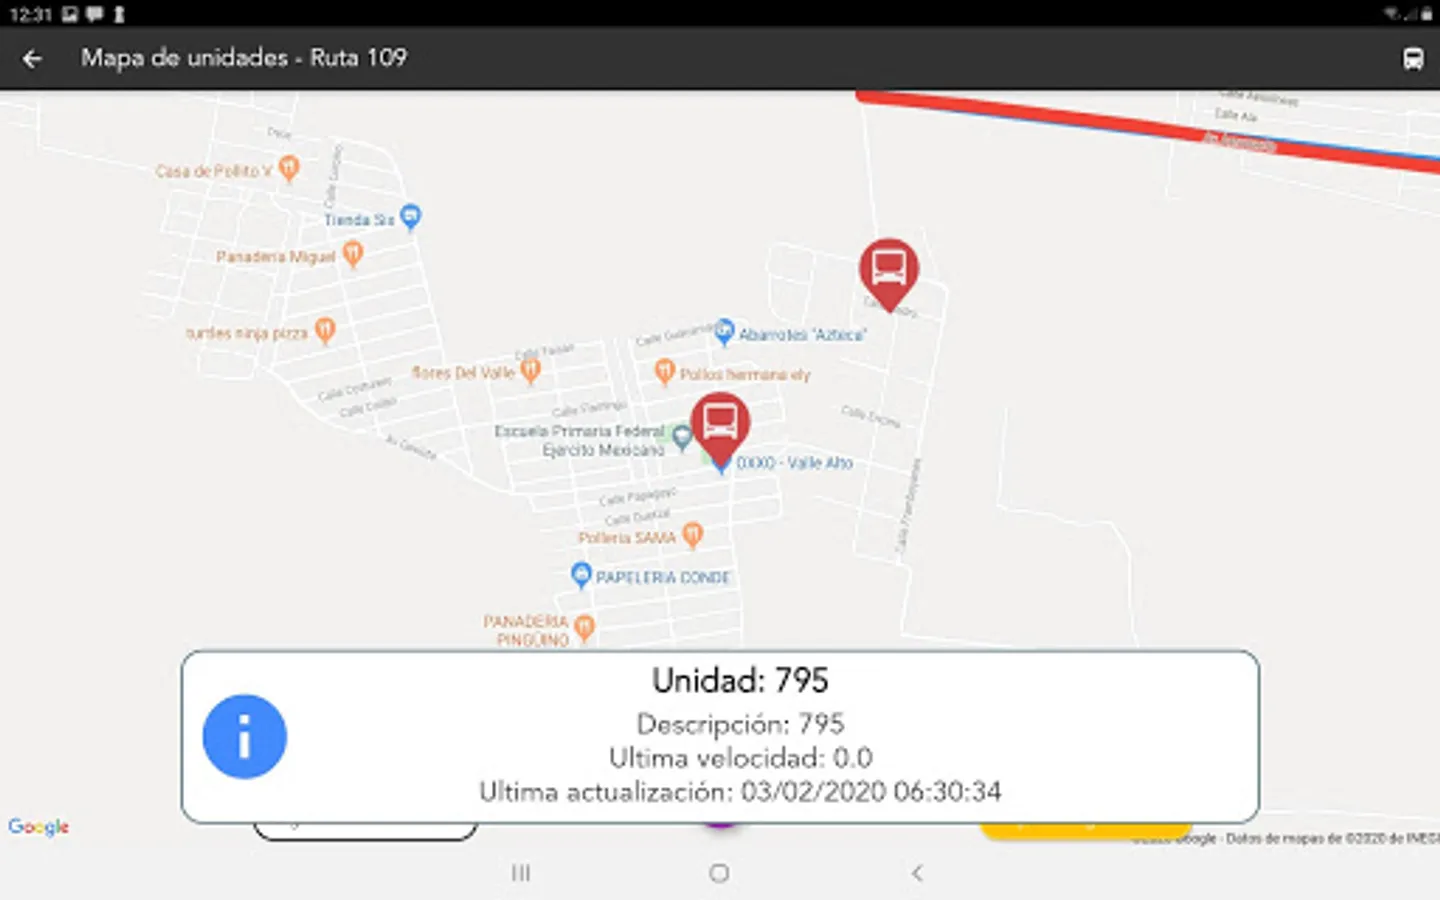Select the upper red bus marker
This screenshot has height=900, width=1440.
tap(888, 274)
